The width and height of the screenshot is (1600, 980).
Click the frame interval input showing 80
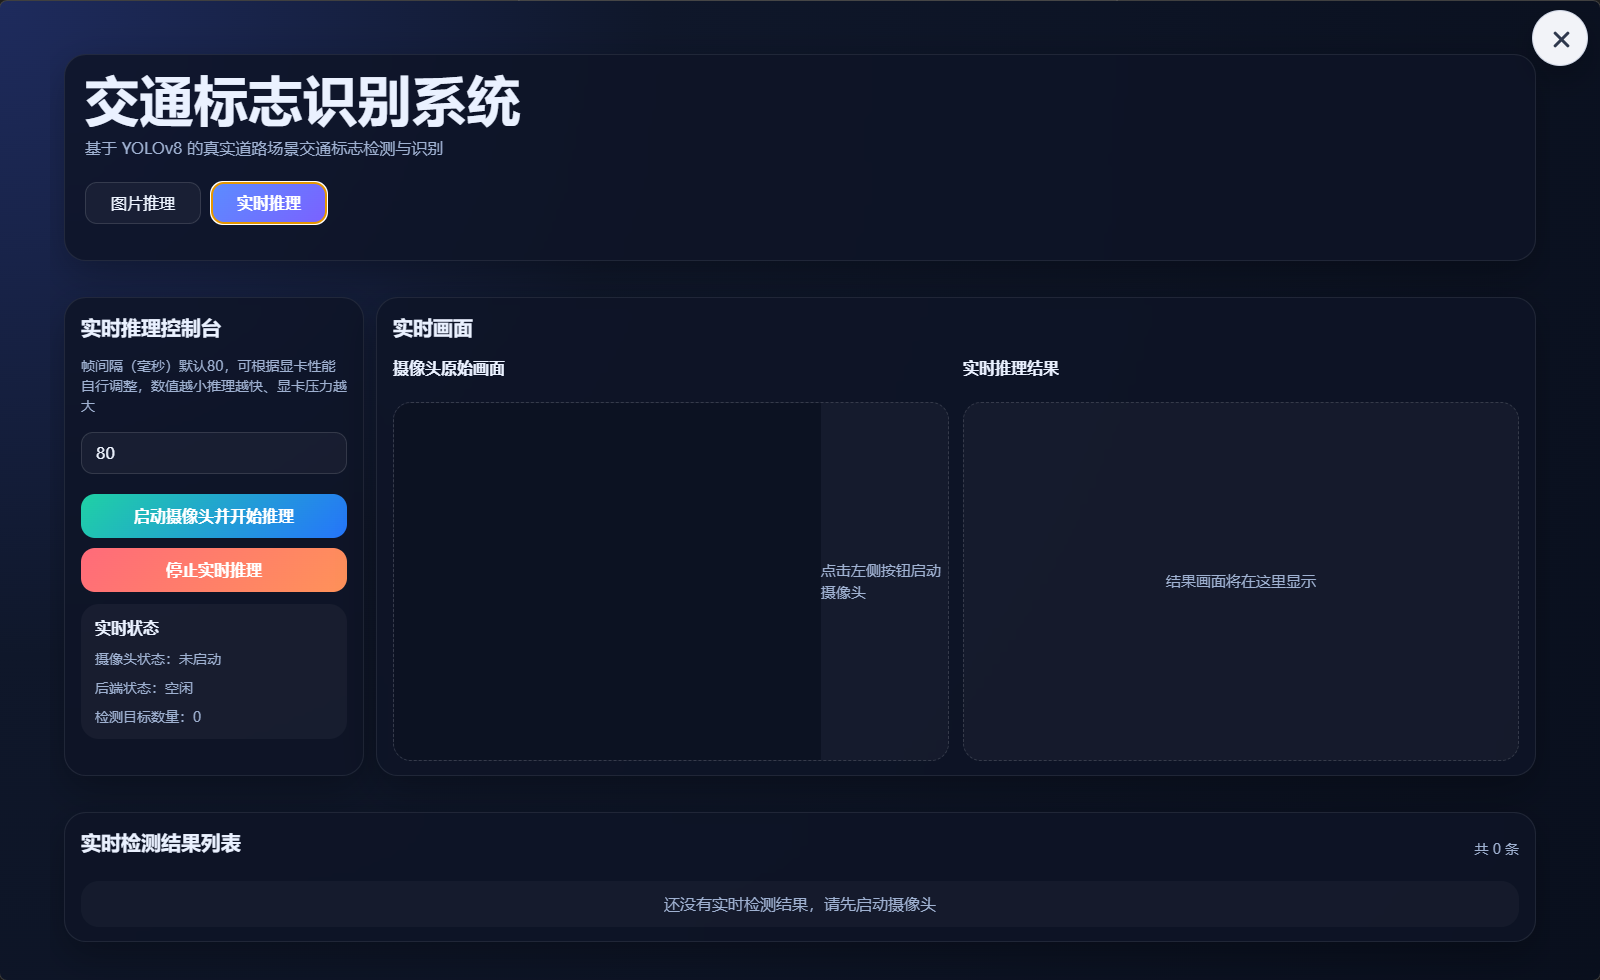[x=213, y=453]
